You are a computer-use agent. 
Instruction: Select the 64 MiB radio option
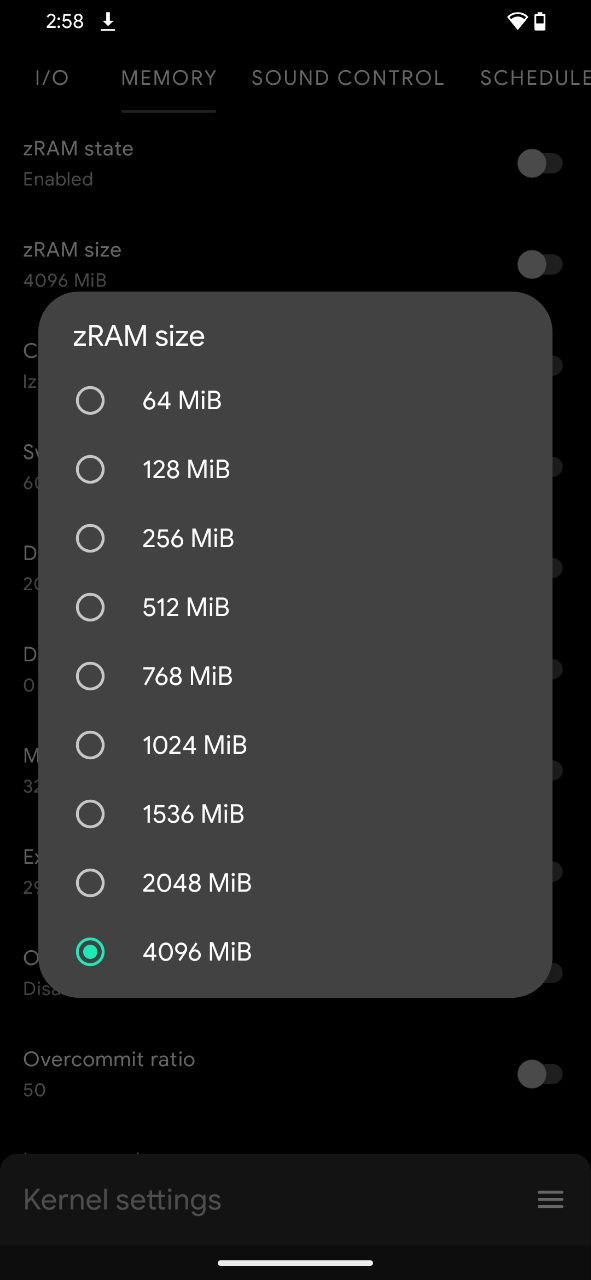(x=295, y=400)
